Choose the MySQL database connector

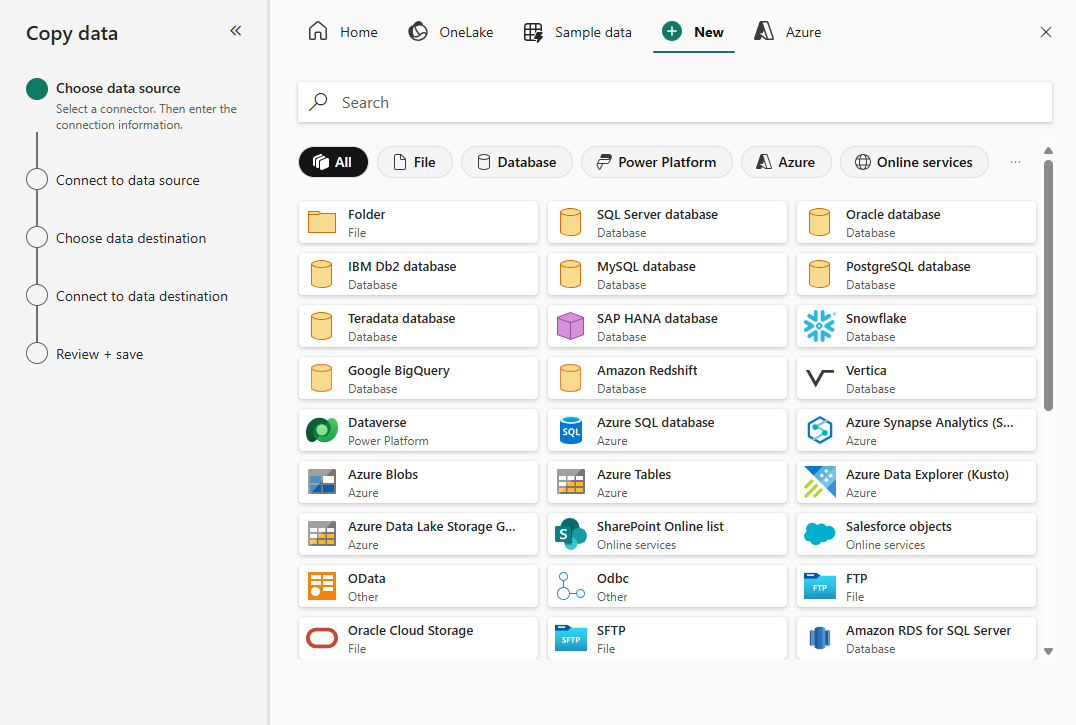[x=667, y=274]
